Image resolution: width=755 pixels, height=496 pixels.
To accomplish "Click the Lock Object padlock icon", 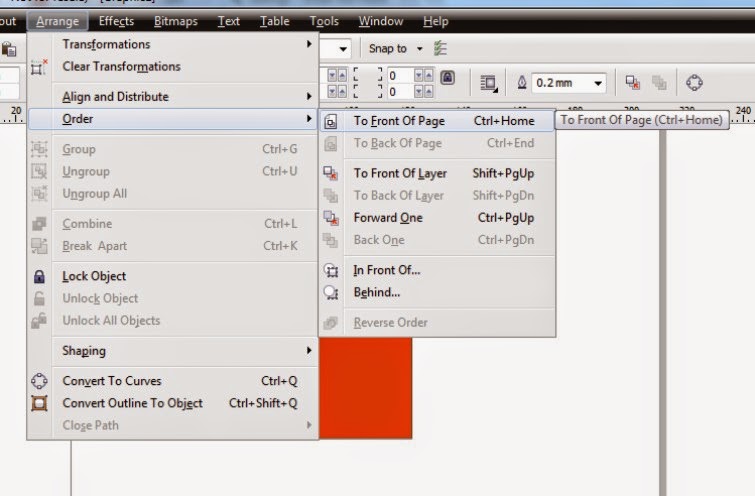I will (x=39, y=276).
